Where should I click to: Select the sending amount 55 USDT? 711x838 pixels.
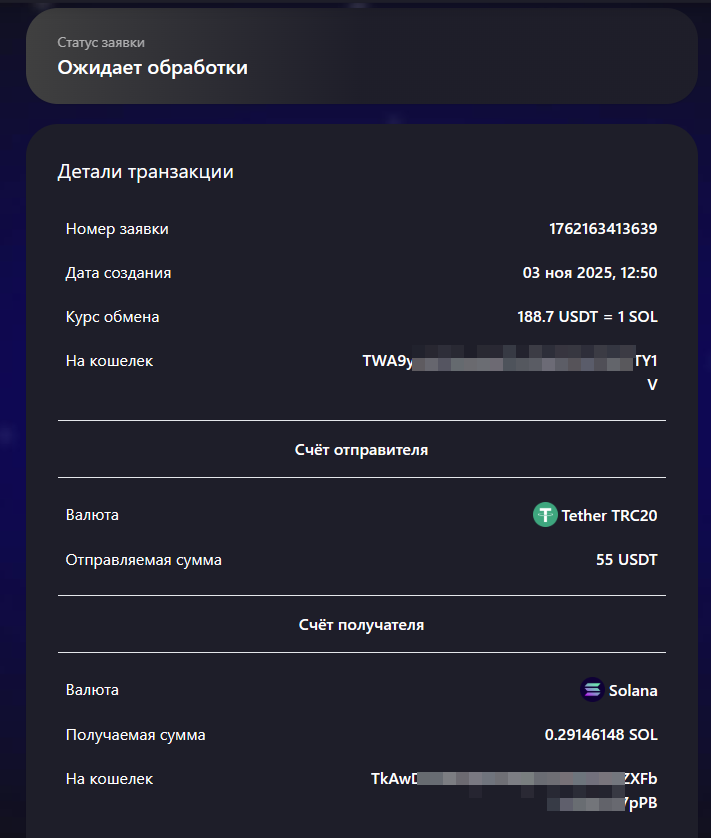click(628, 560)
